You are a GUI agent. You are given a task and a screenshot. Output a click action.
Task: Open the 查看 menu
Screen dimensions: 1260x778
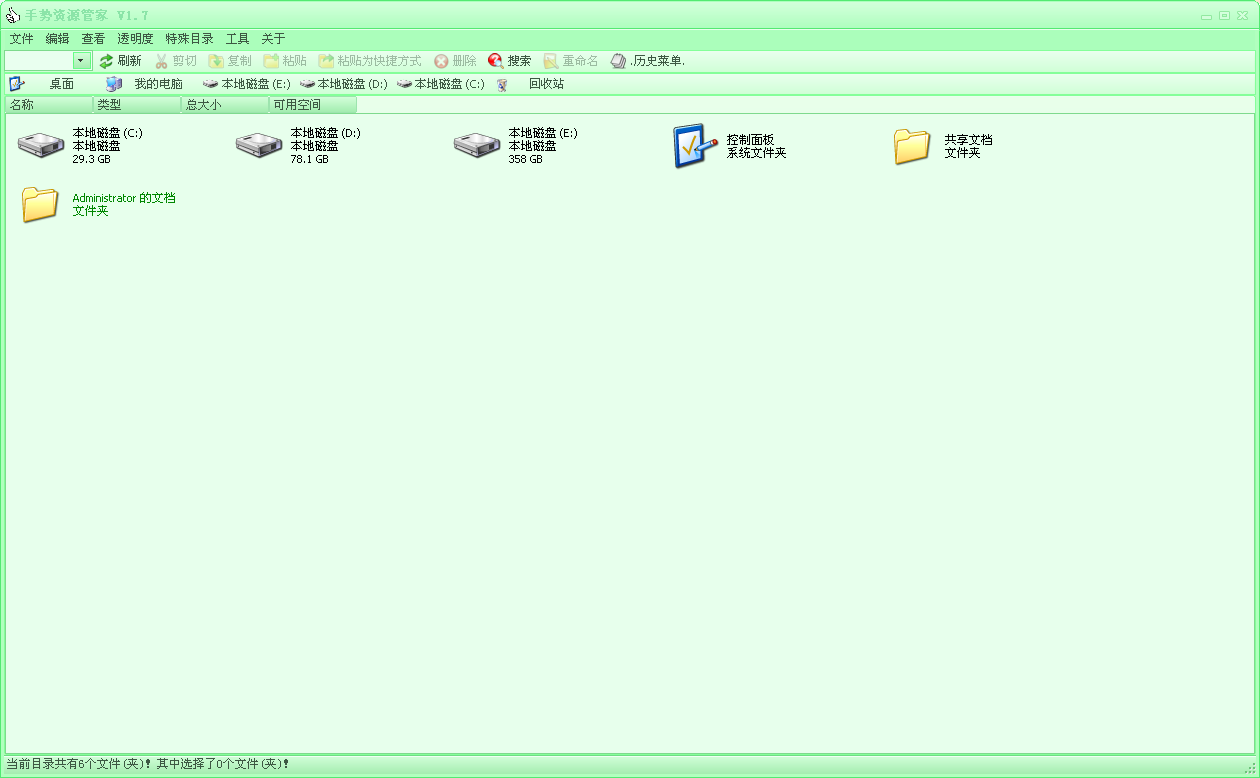pos(93,39)
